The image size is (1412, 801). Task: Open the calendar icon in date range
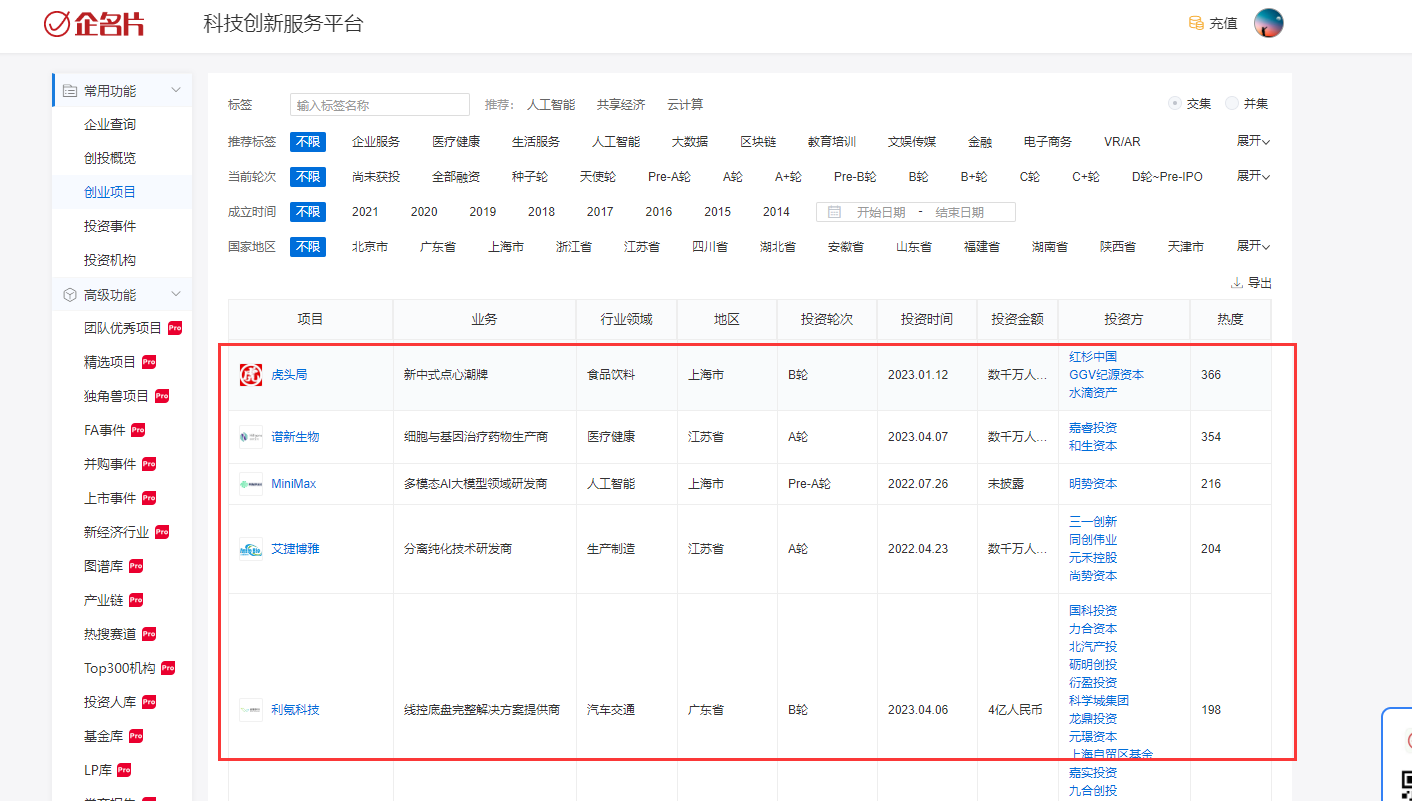[x=834, y=212]
